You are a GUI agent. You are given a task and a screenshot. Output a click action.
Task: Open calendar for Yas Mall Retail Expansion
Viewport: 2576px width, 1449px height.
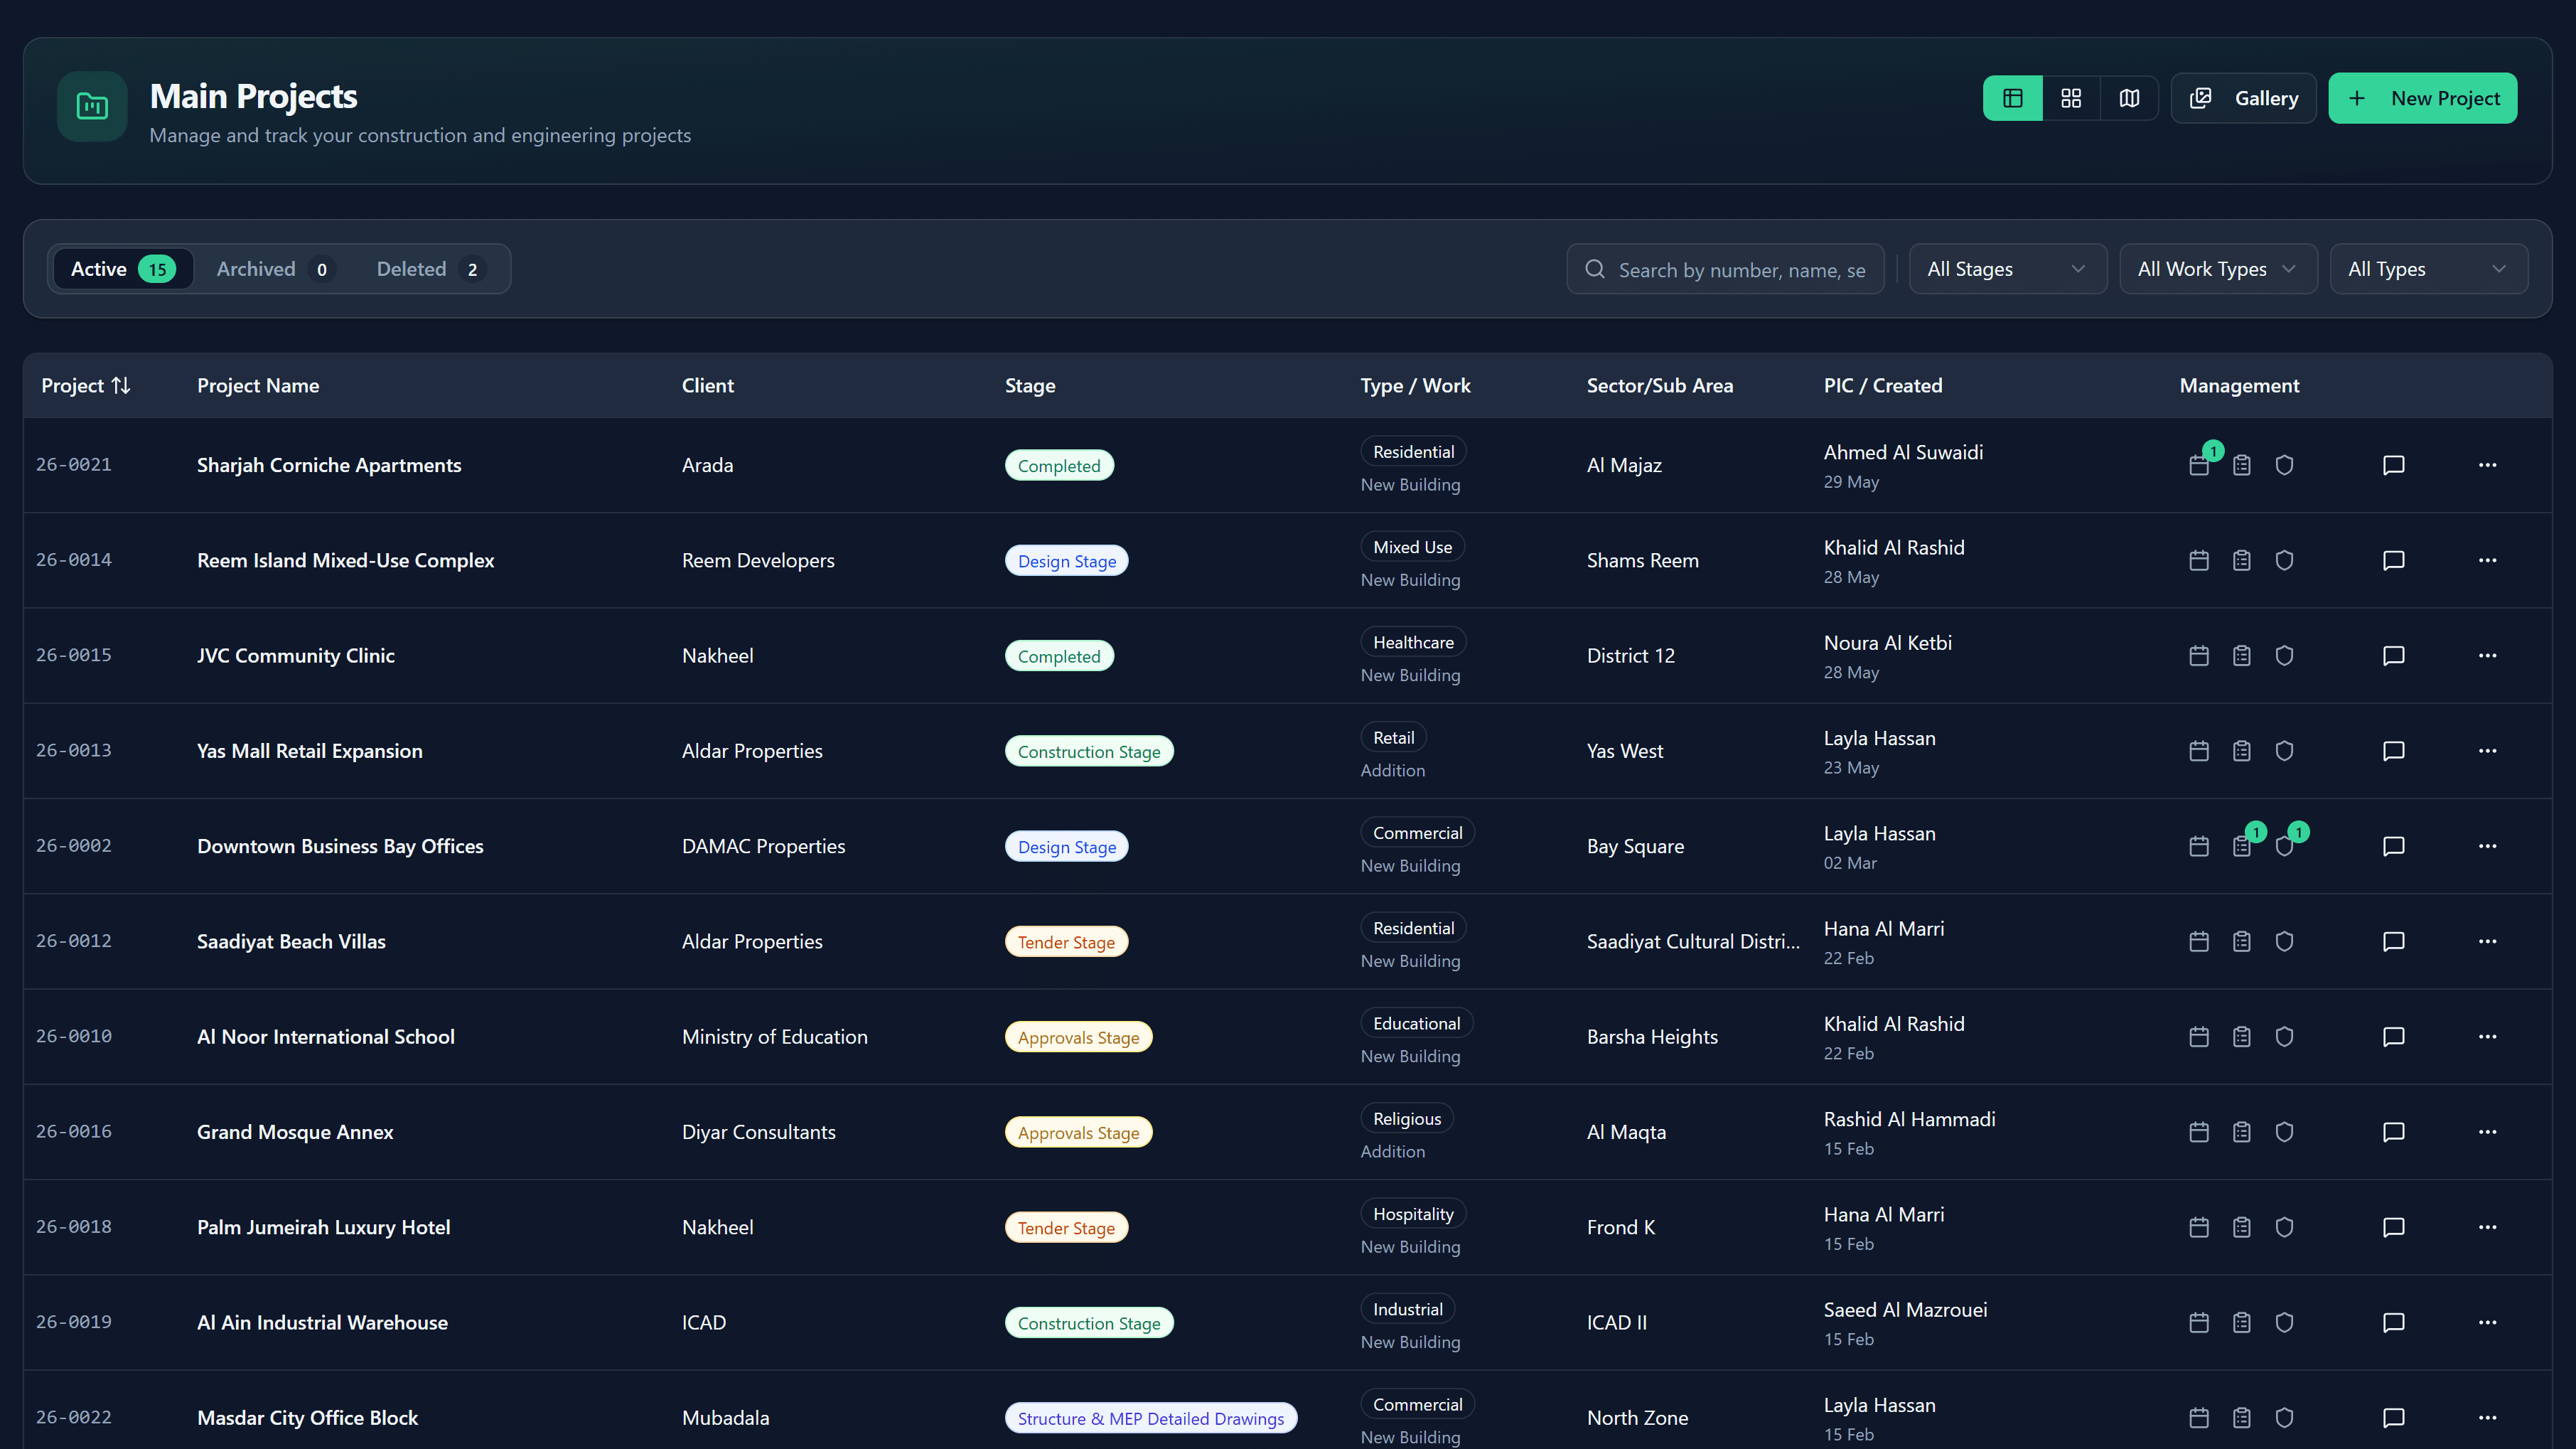tap(2198, 751)
